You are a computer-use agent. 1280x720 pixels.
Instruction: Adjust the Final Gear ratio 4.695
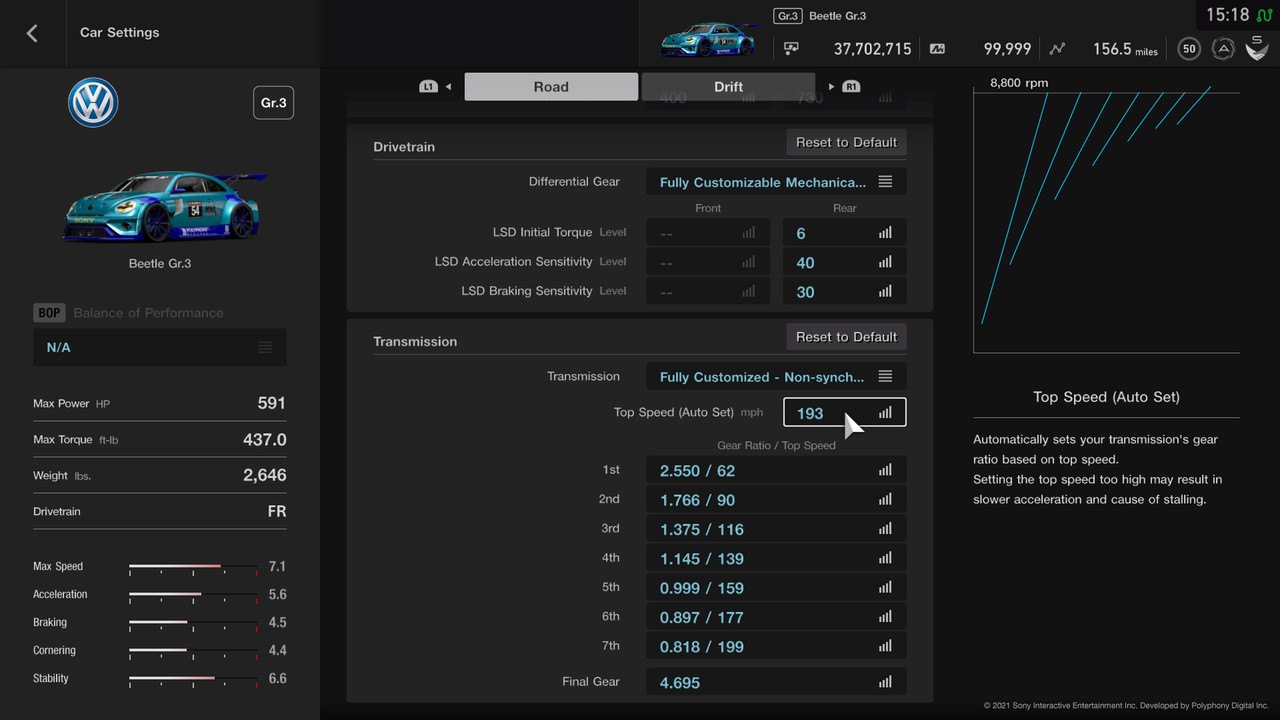pos(777,682)
